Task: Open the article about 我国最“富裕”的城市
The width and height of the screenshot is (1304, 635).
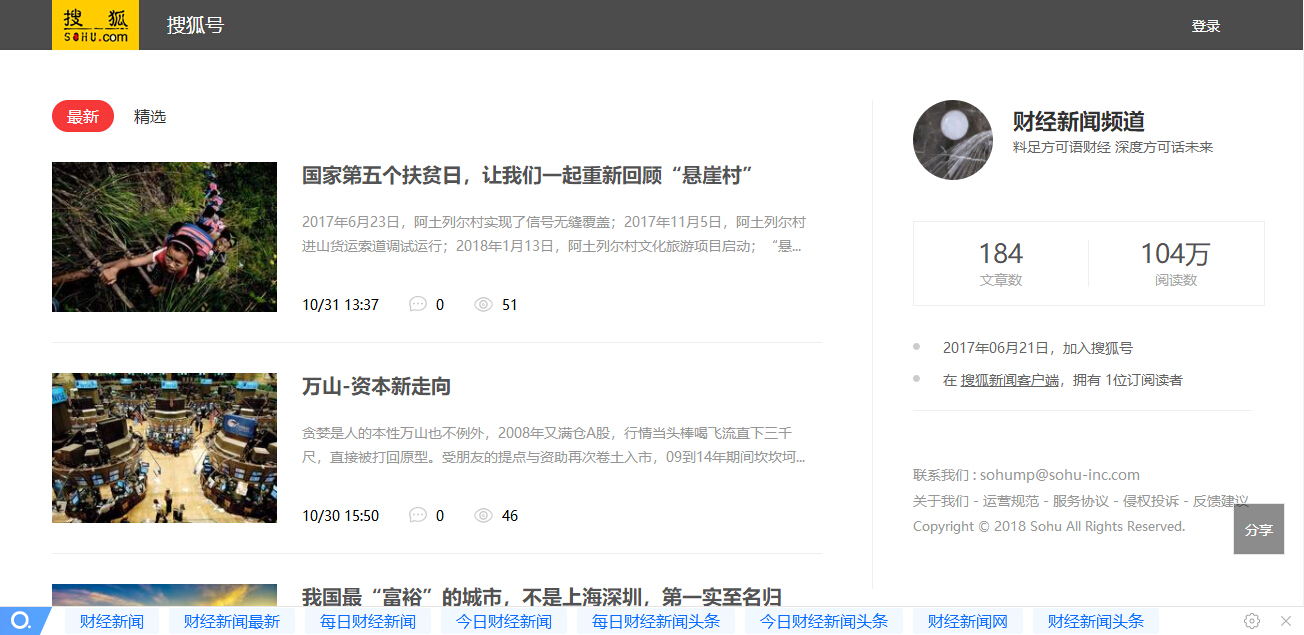Action: pyautogui.click(x=542, y=596)
